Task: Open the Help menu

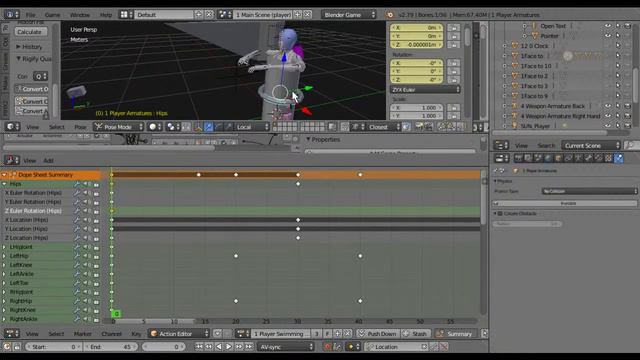Action: tap(106, 15)
